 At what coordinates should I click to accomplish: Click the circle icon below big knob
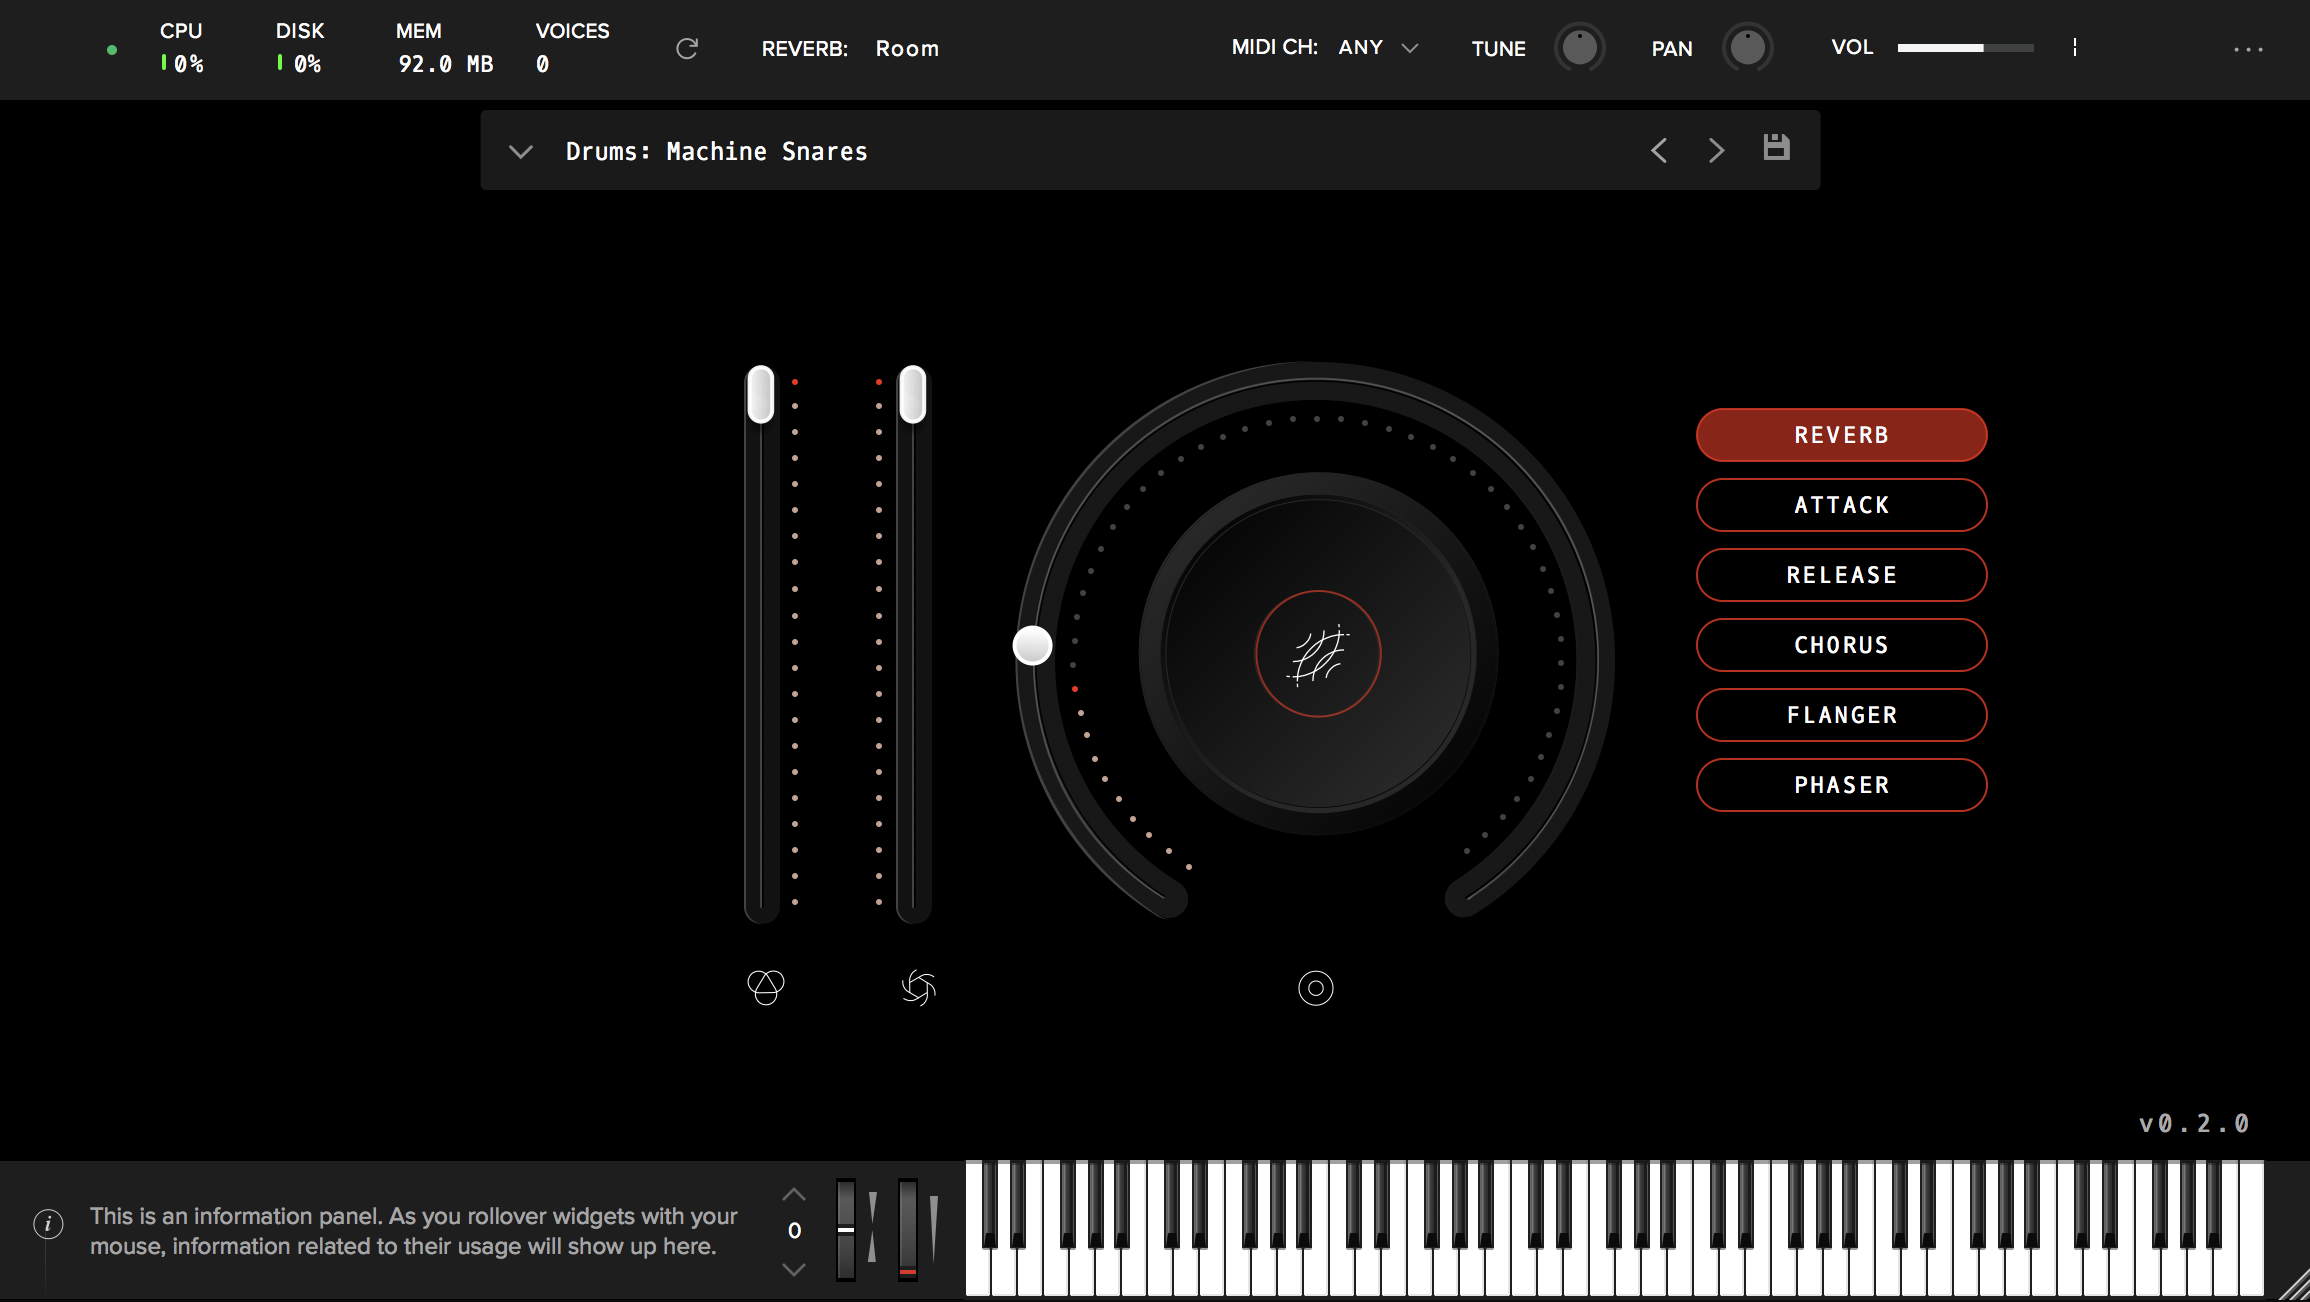tap(1315, 988)
